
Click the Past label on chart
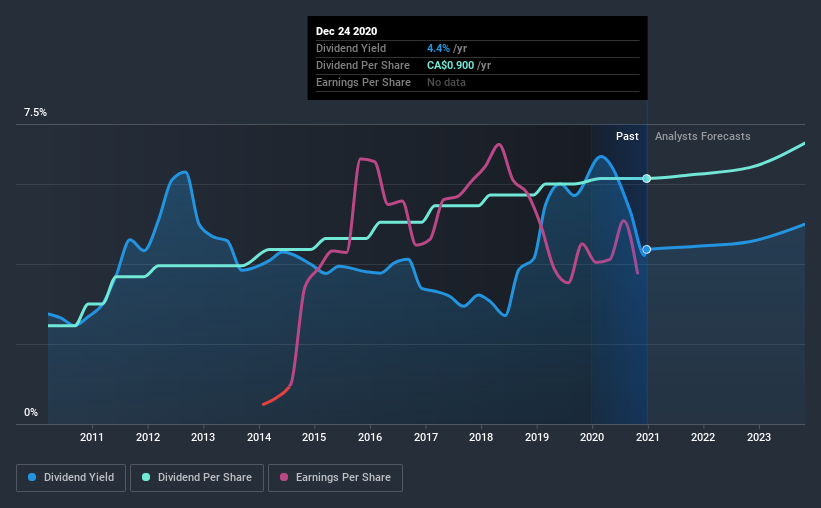[x=627, y=136]
